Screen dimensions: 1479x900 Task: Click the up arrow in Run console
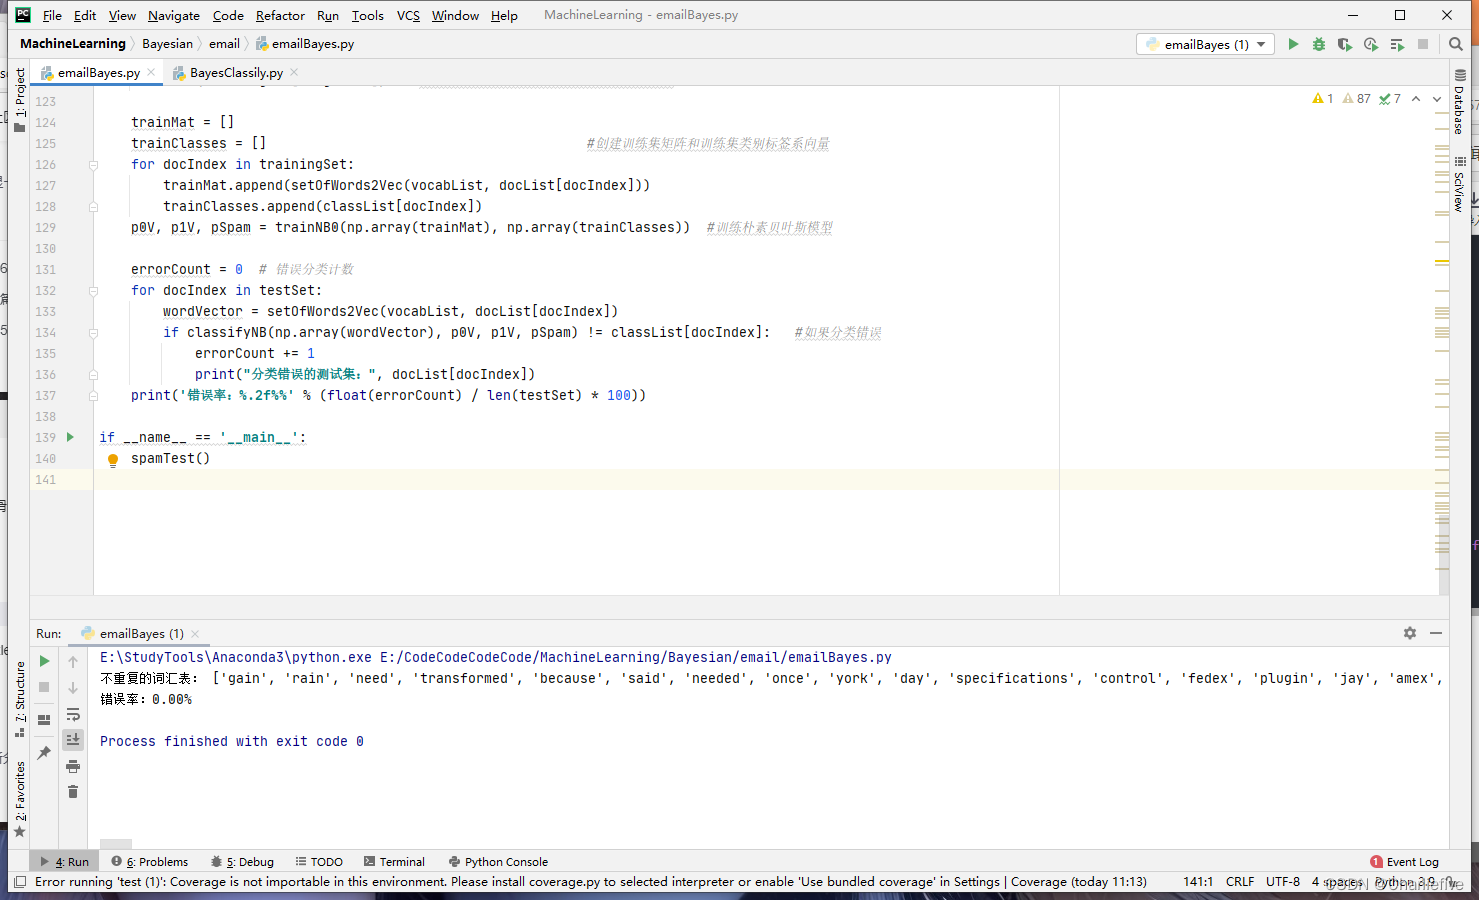73,661
